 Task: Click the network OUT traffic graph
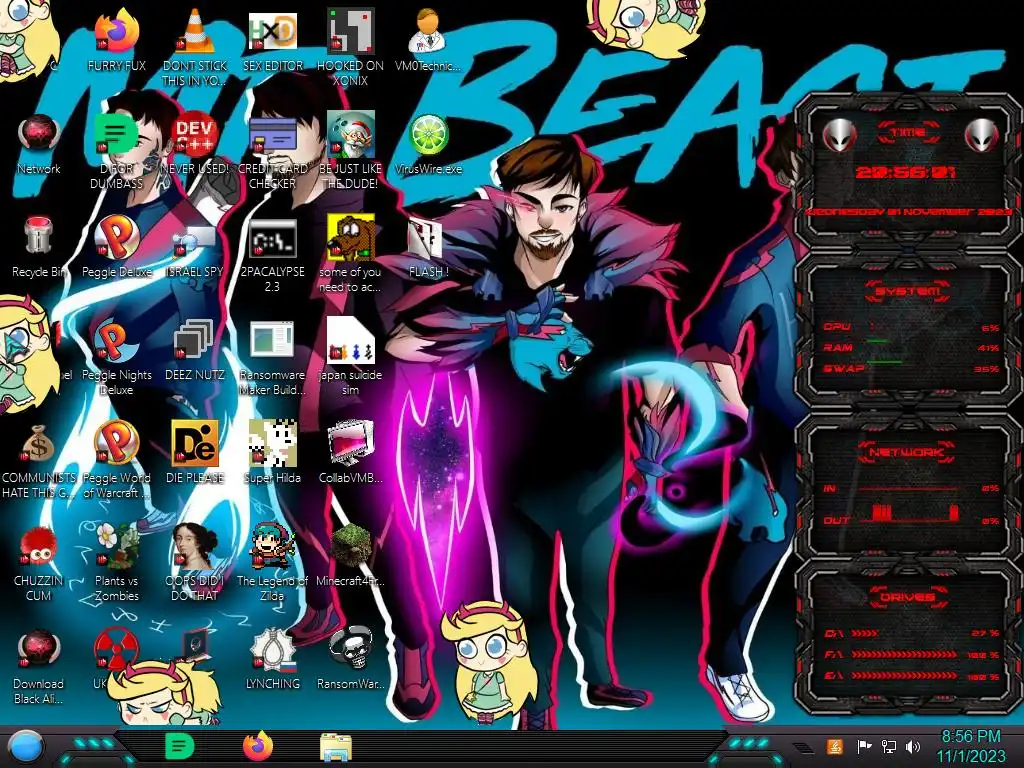point(909,513)
